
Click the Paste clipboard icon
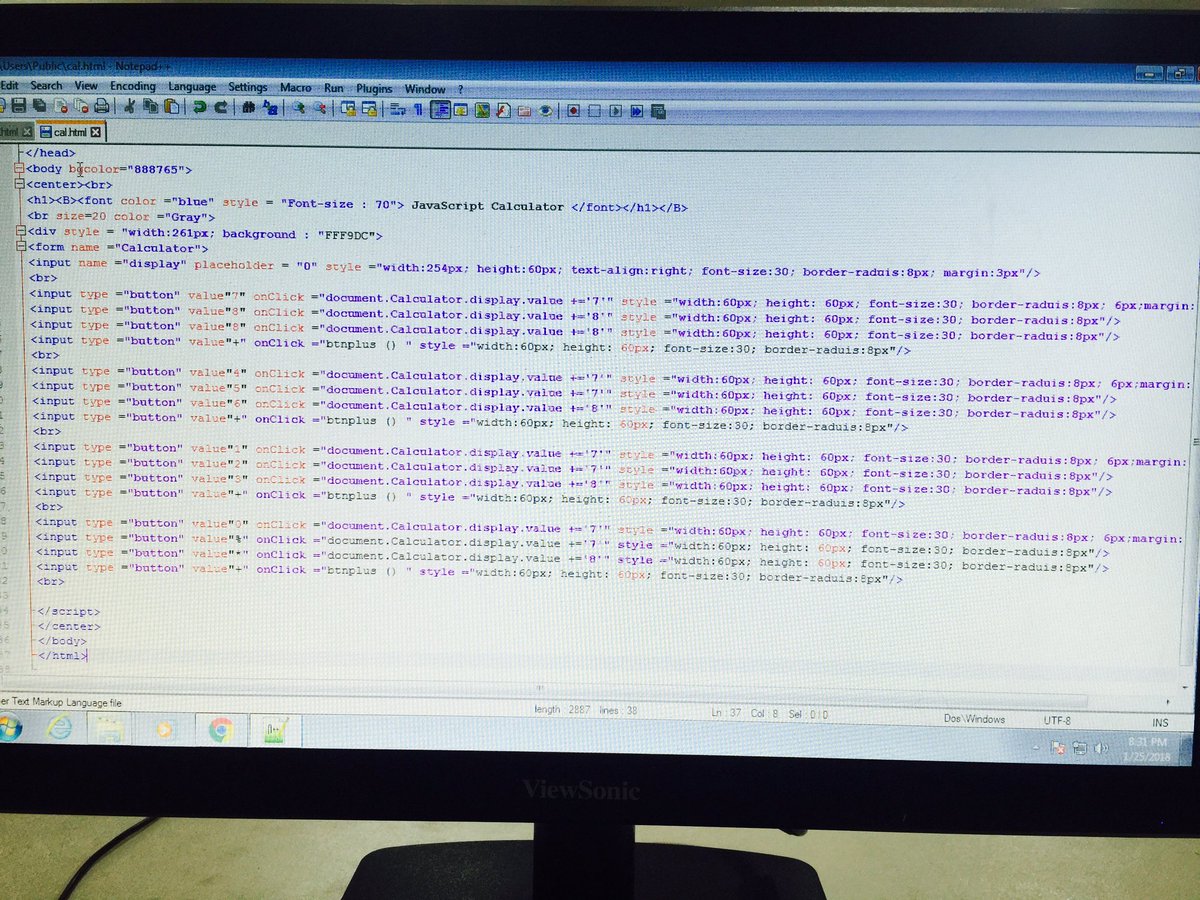point(171,106)
